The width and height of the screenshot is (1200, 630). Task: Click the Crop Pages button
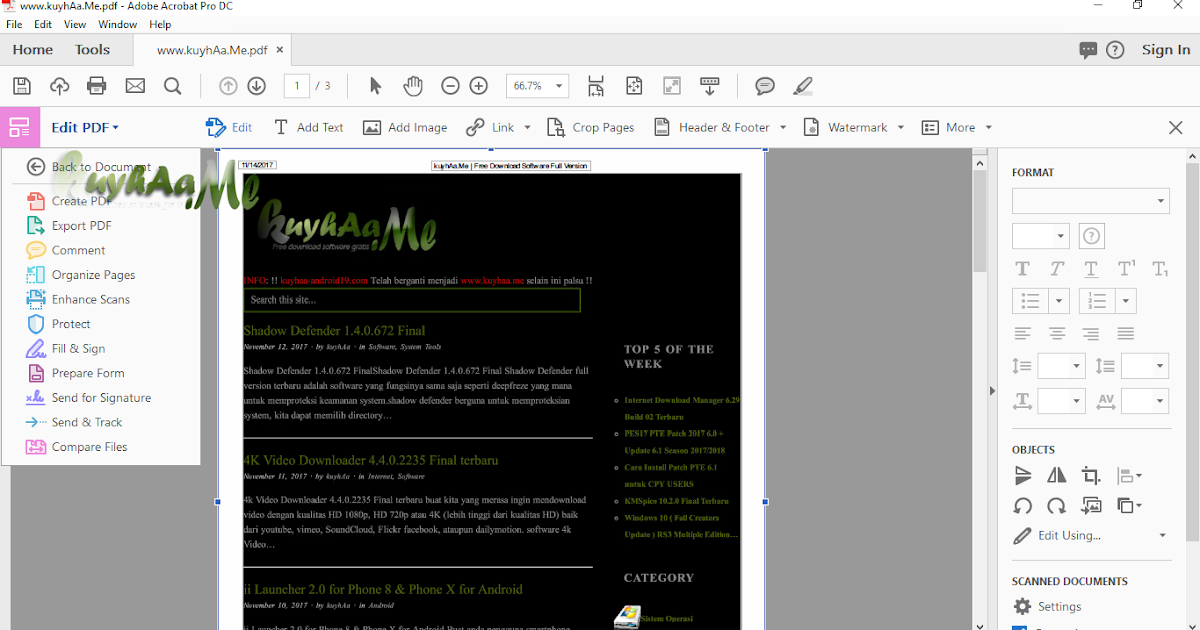point(591,127)
